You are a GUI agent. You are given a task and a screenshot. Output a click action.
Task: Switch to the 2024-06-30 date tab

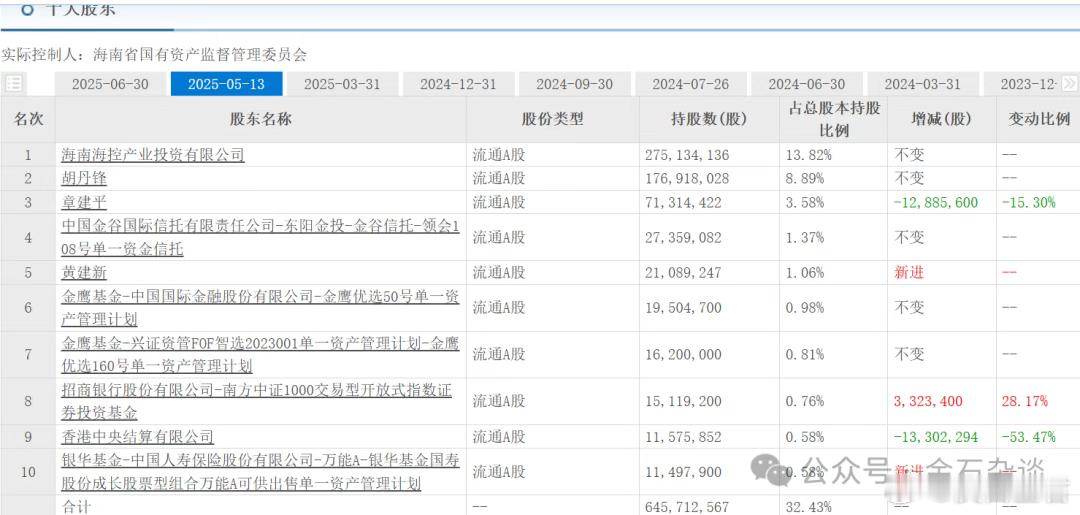click(806, 84)
